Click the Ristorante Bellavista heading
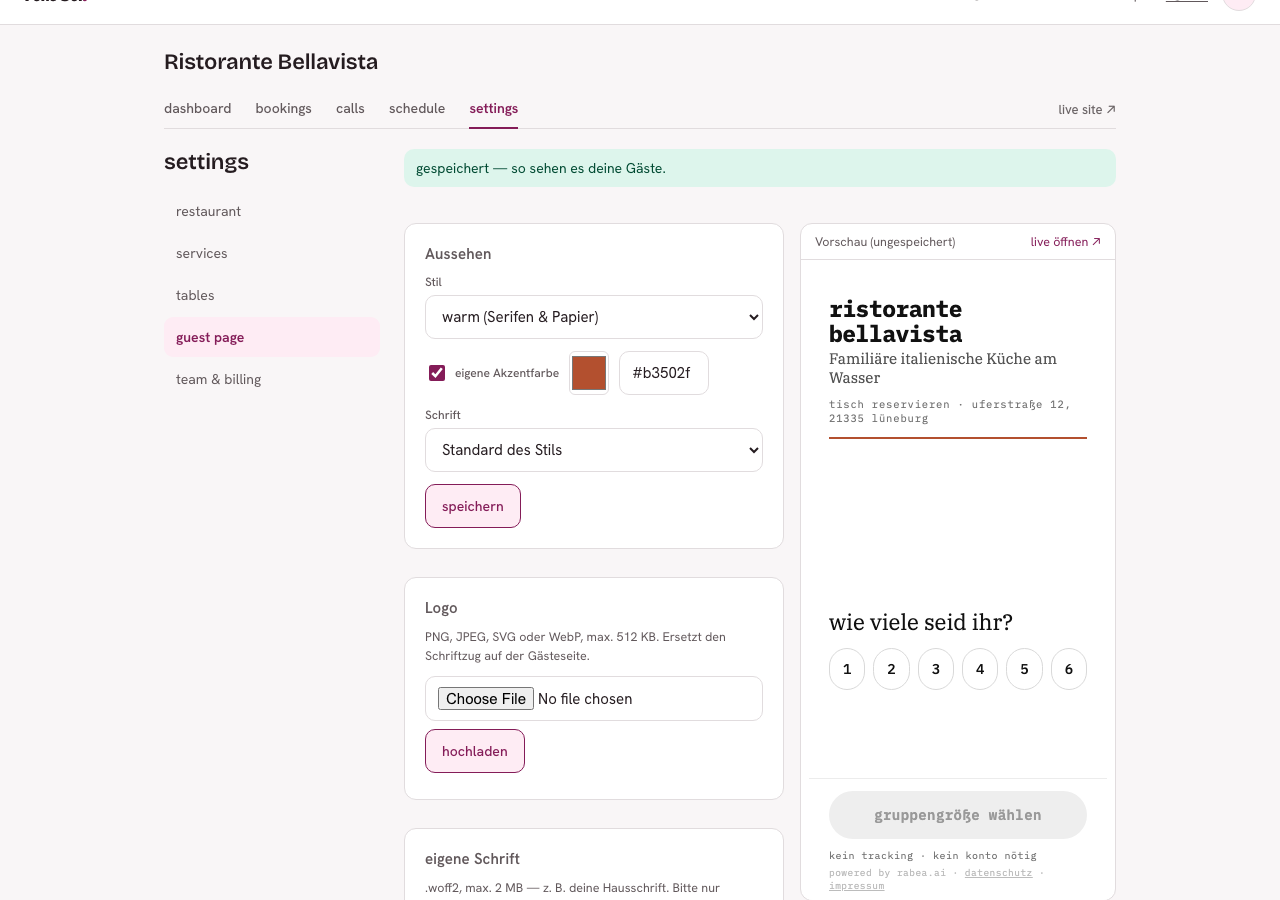Viewport: 1280px width, 900px height. click(271, 62)
